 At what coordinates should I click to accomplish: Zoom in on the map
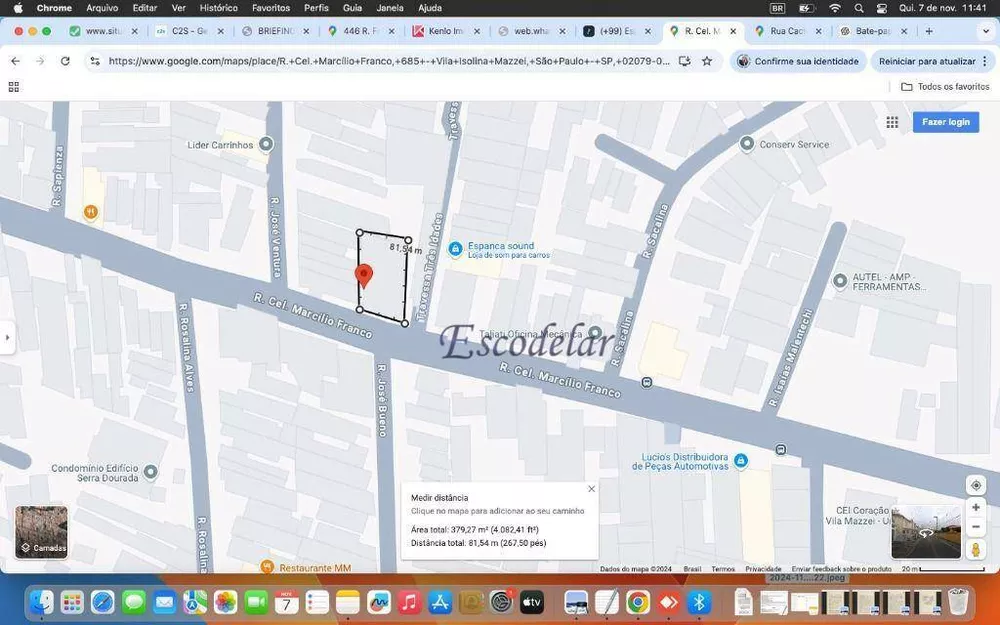976,508
